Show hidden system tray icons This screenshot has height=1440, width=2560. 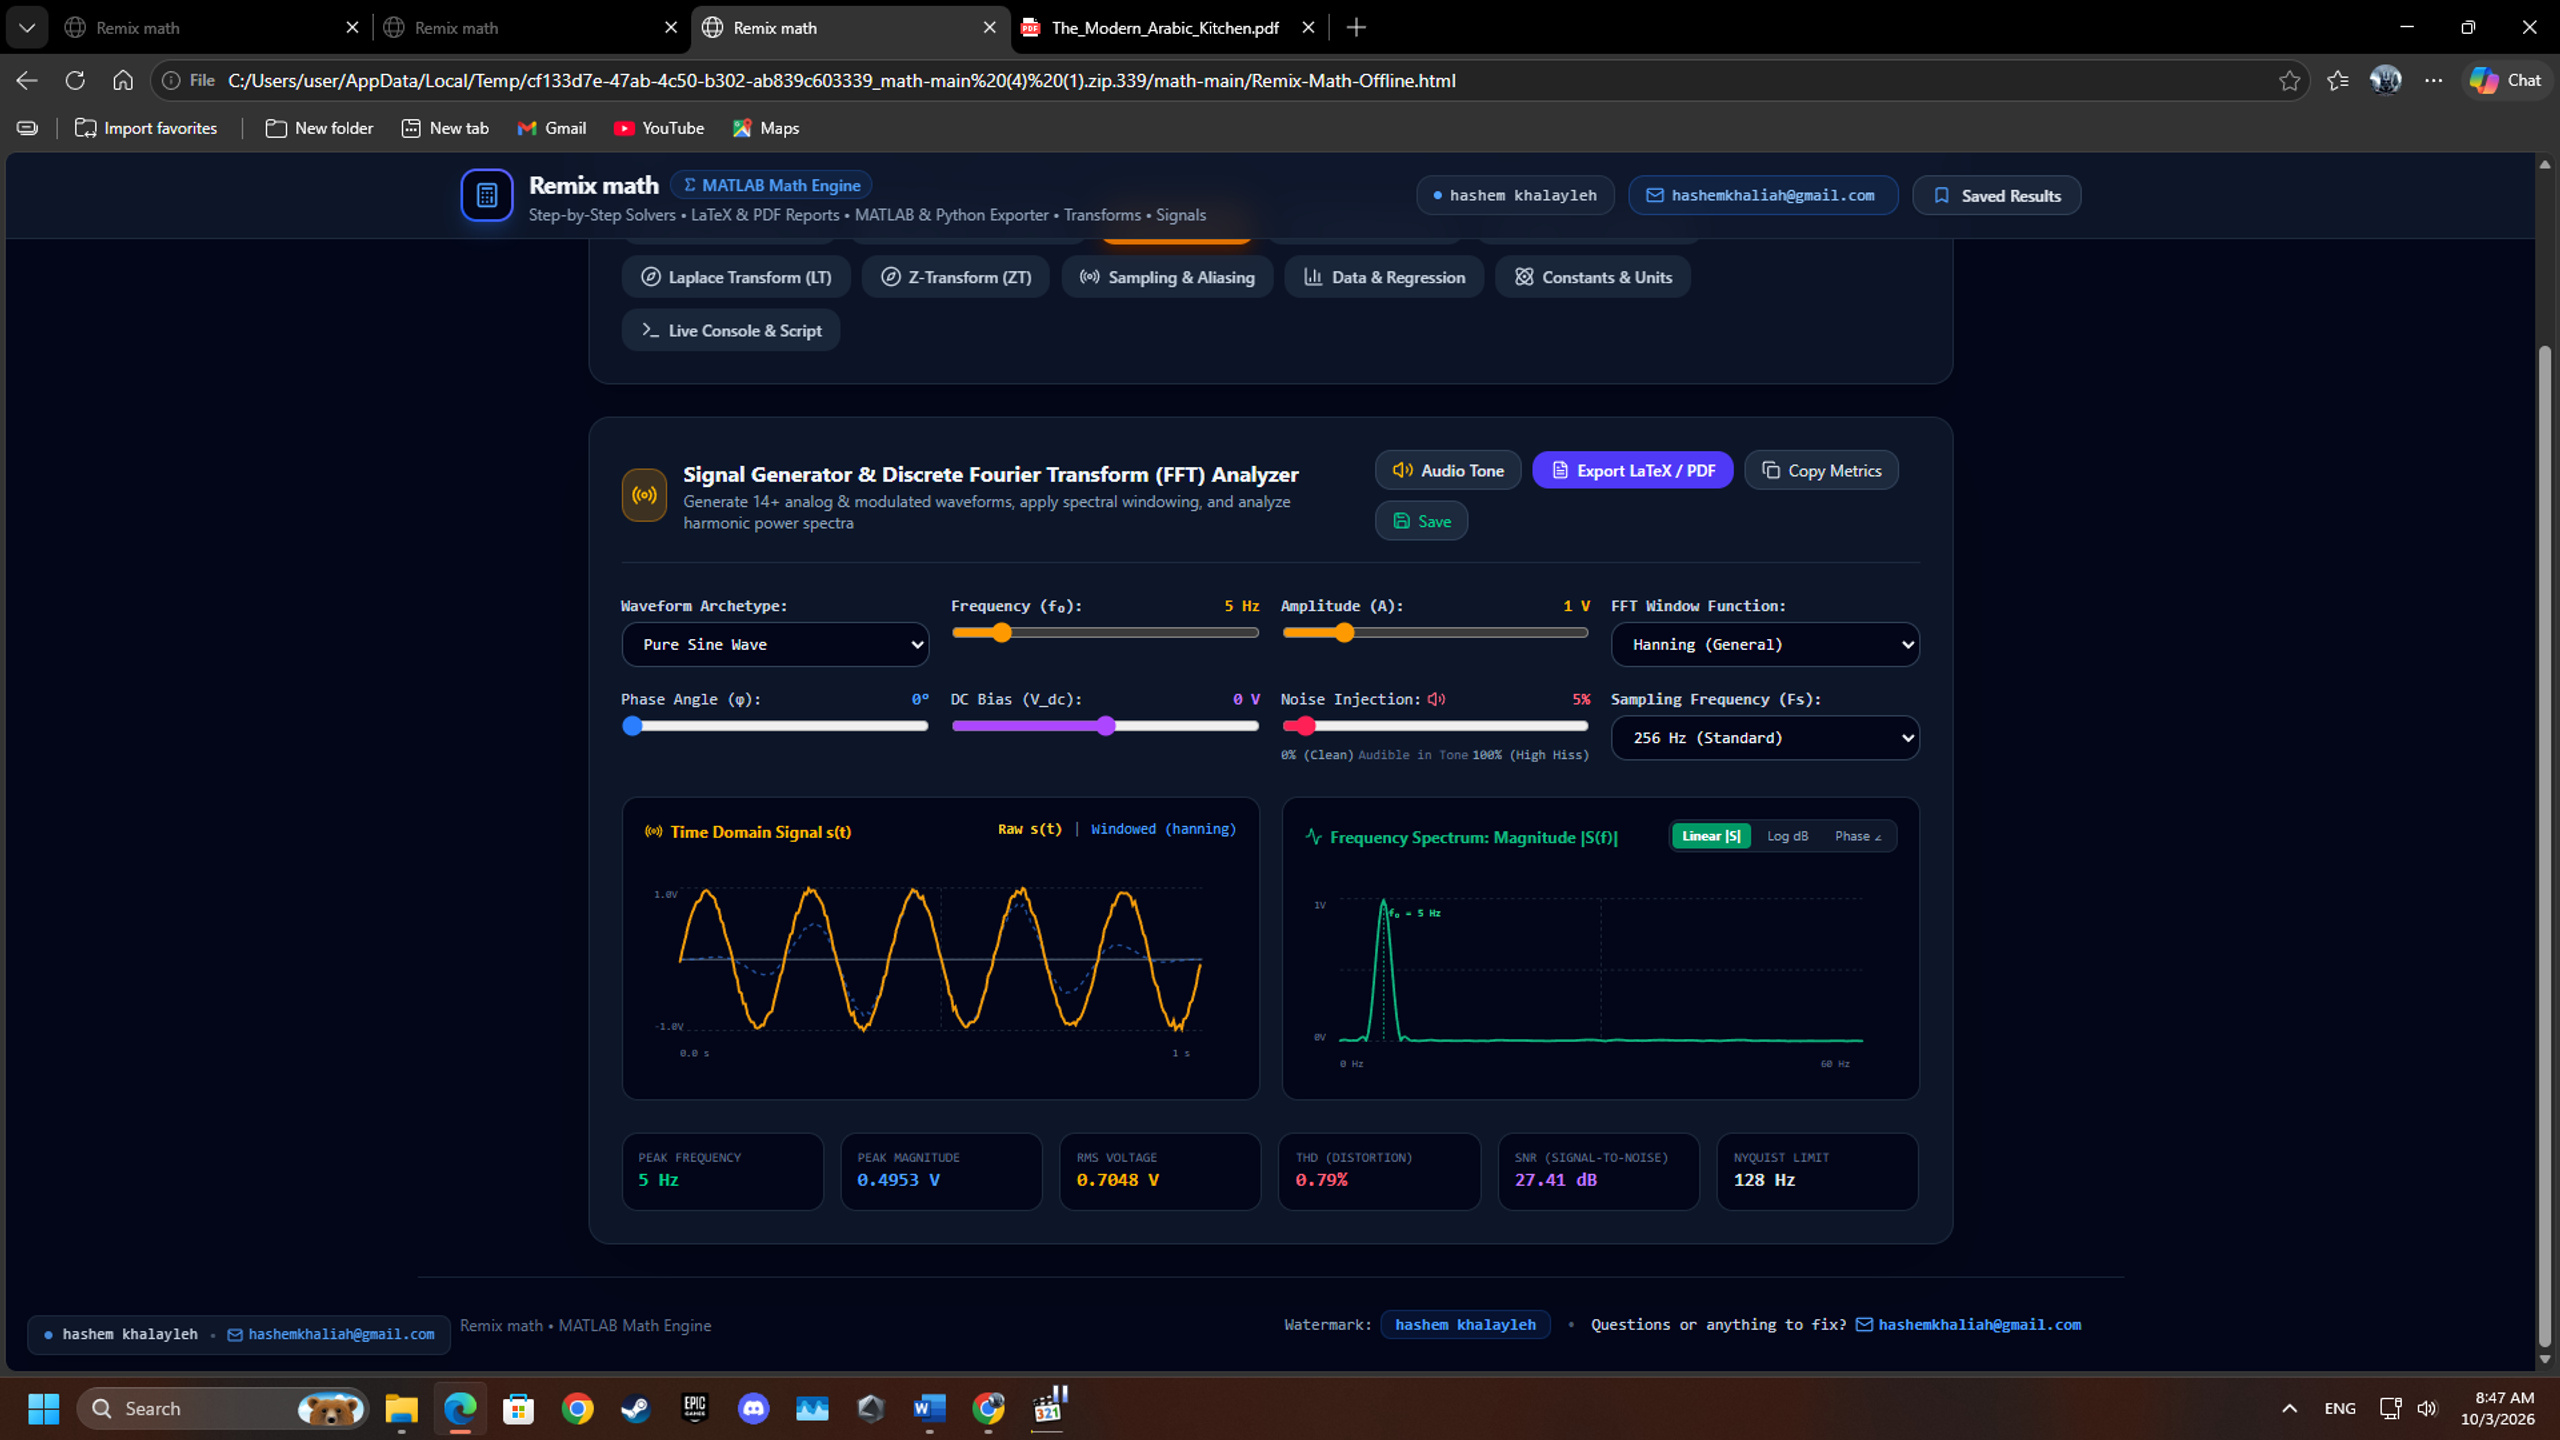(2289, 1408)
